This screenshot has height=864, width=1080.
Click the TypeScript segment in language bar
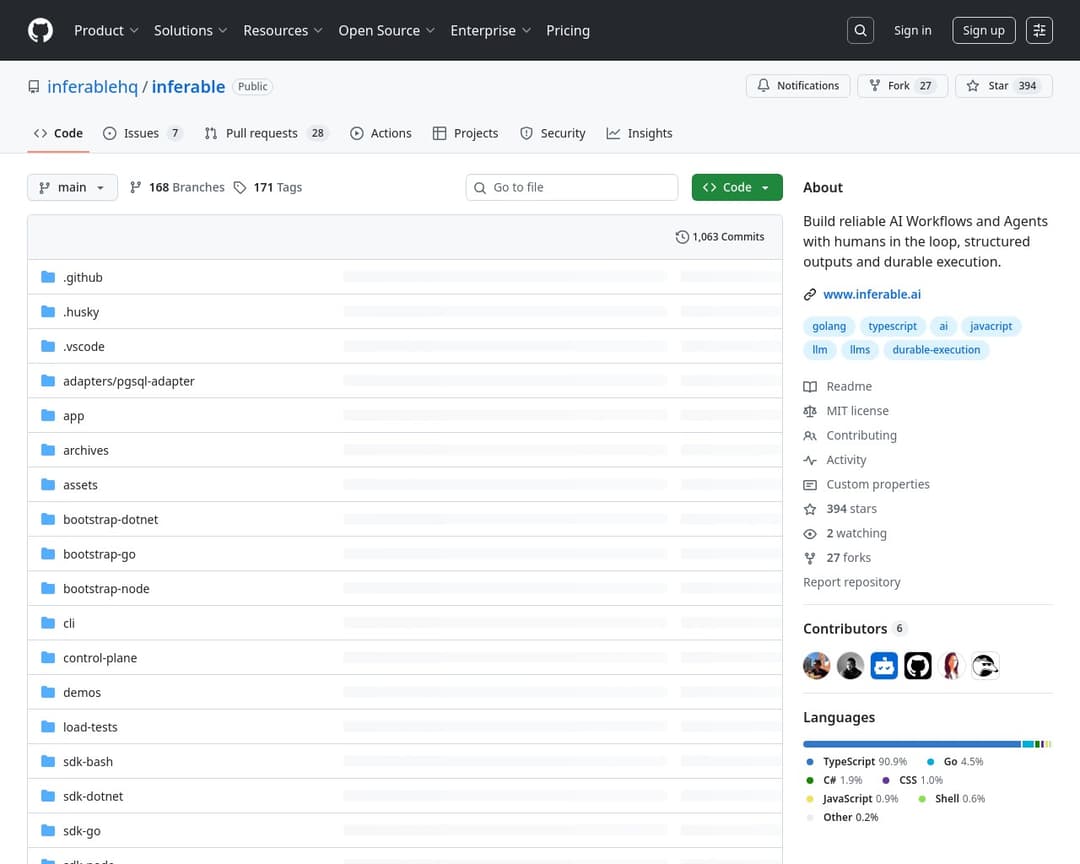910,744
